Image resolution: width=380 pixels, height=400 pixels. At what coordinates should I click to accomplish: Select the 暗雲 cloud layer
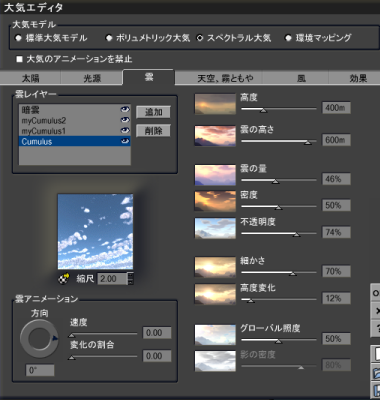[x=75, y=109]
